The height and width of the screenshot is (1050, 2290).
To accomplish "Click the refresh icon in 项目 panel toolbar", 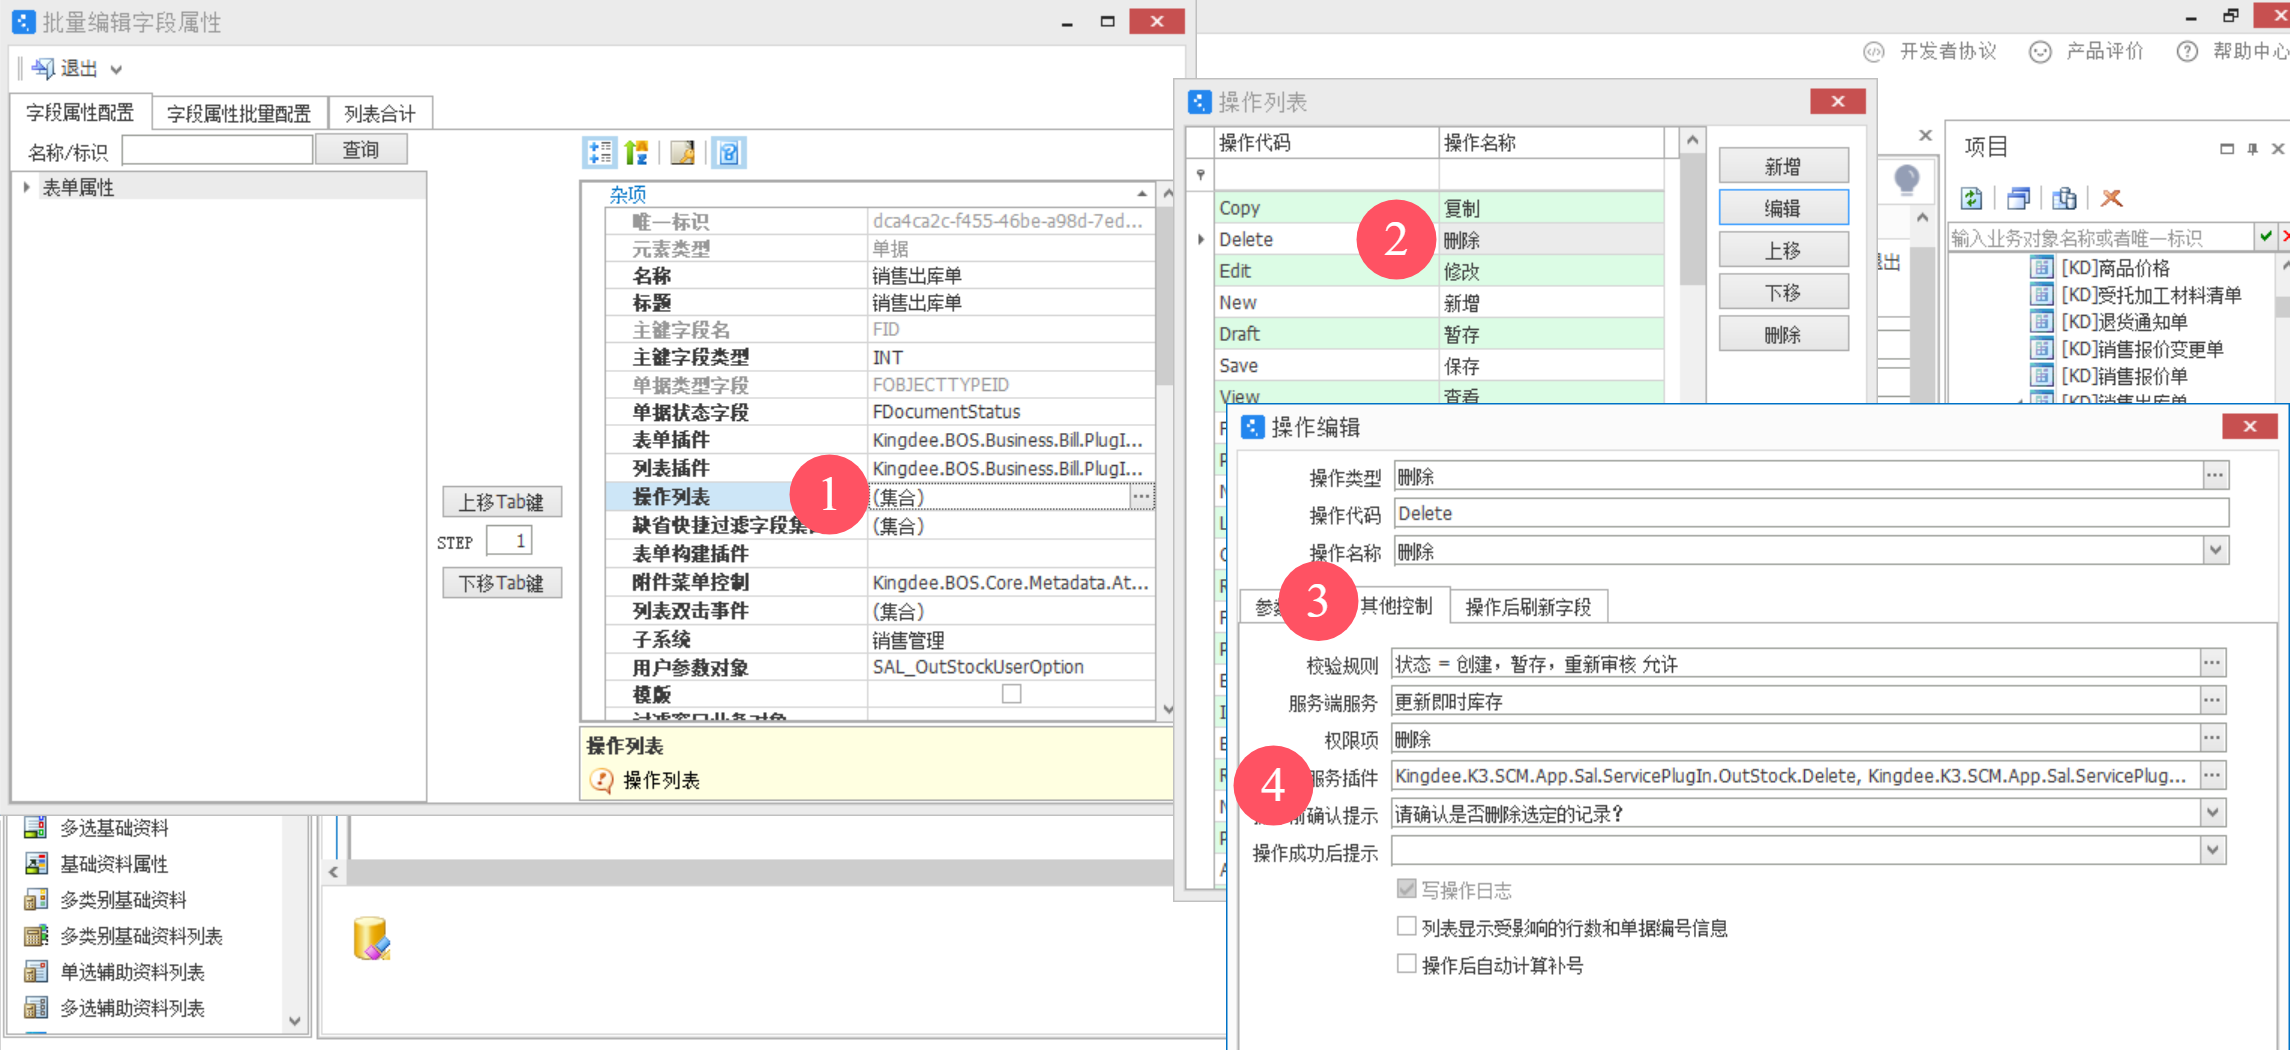I will [x=1971, y=198].
